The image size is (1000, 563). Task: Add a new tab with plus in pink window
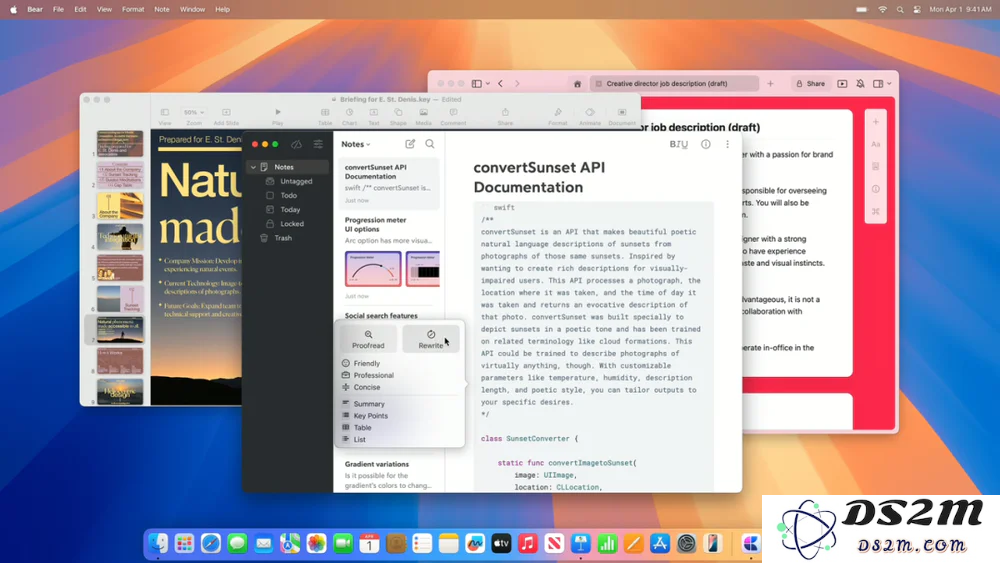point(770,84)
